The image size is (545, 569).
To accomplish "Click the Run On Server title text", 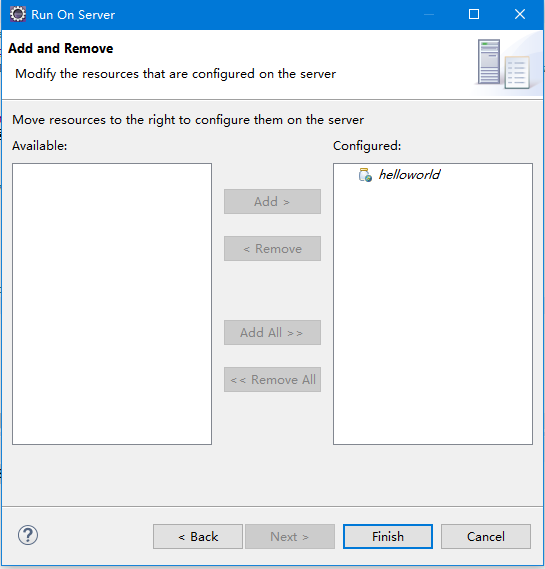I will [x=73, y=15].
